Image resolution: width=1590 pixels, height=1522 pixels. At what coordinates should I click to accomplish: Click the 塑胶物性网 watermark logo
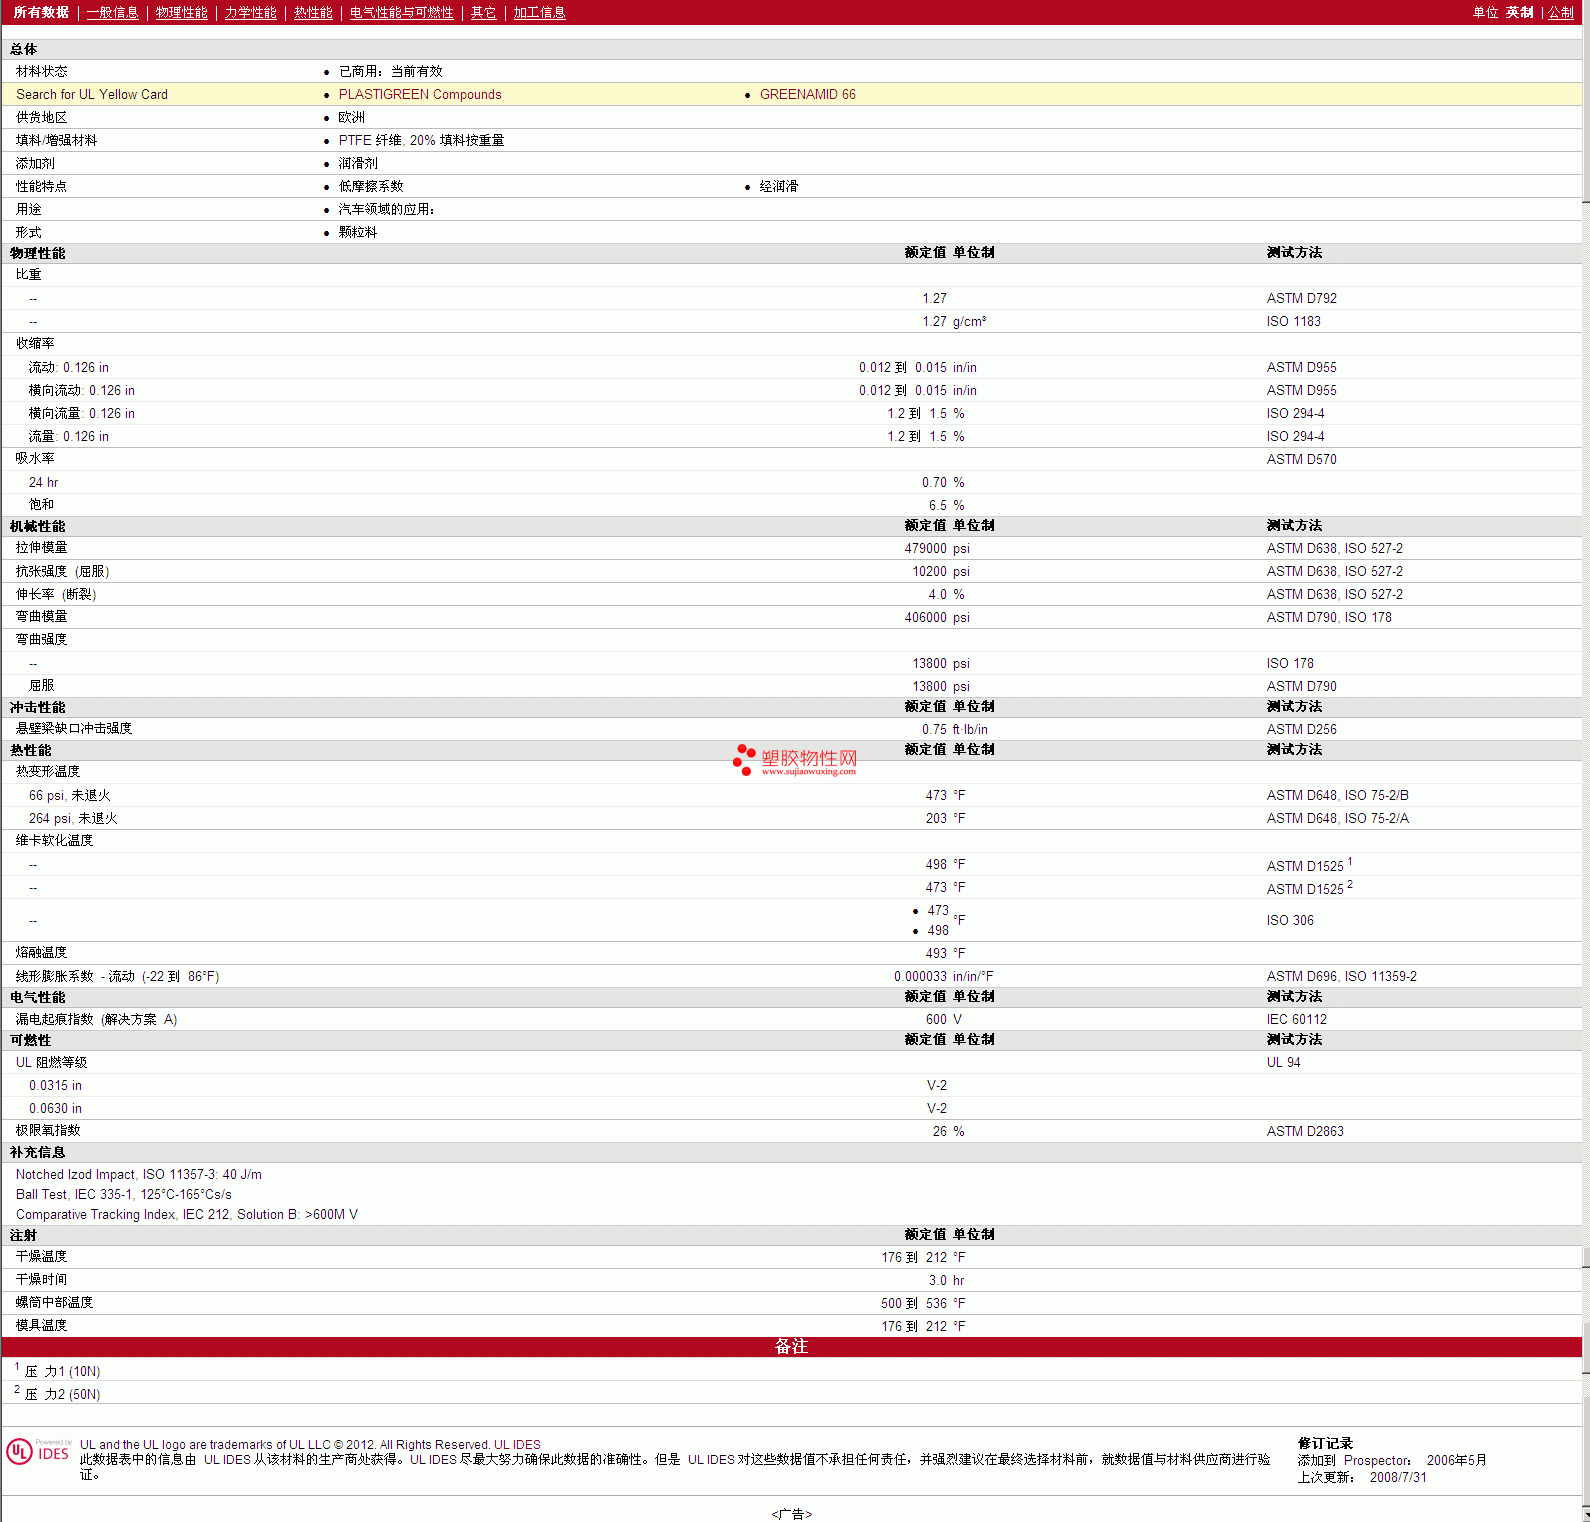coord(795,760)
